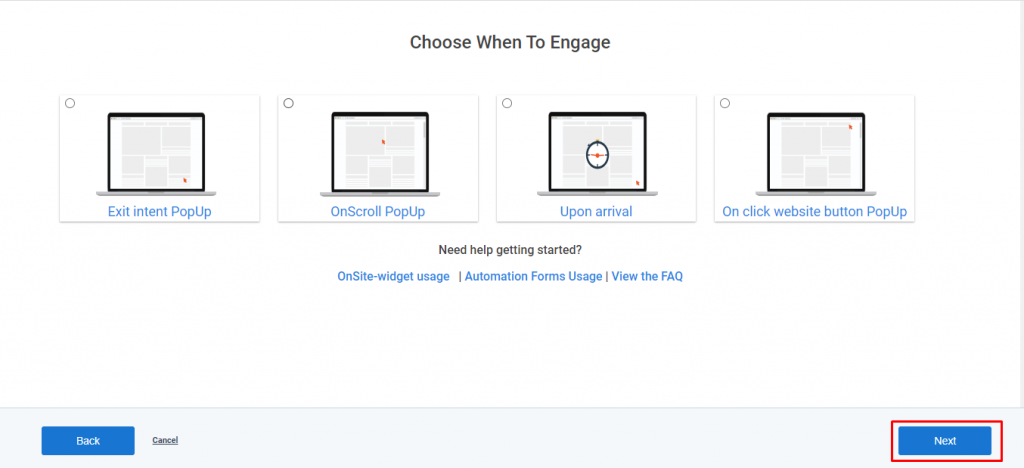
Task: Click the OnScroll laptop illustration
Action: pyautogui.click(x=380, y=154)
